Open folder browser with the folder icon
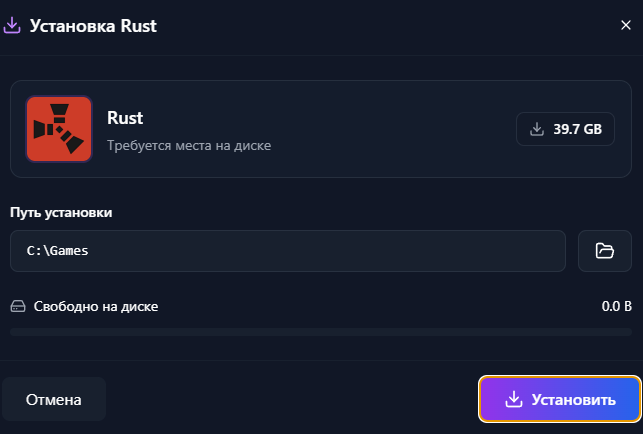Image resolution: width=643 pixels, height=434 pixels. click(x=604, y=251)
